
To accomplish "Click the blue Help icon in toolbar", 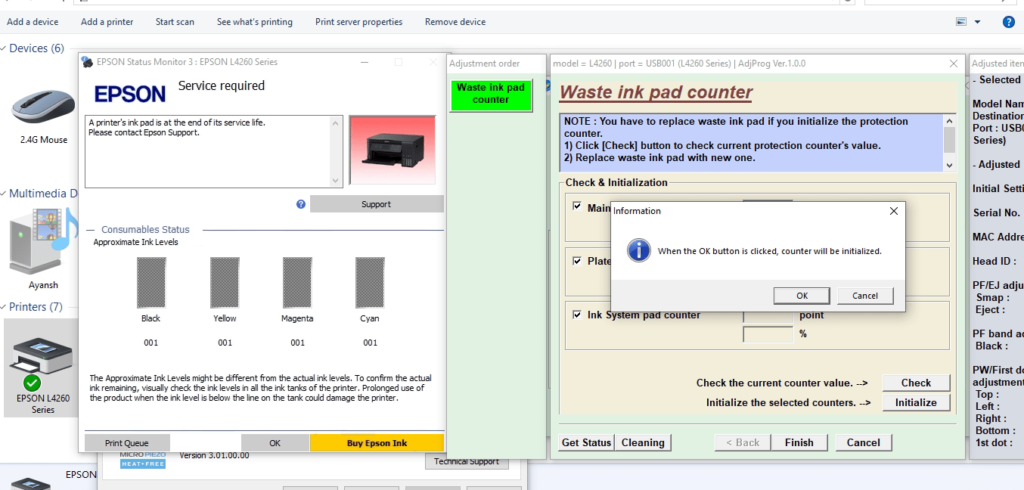I will [x=1008, y=22].
